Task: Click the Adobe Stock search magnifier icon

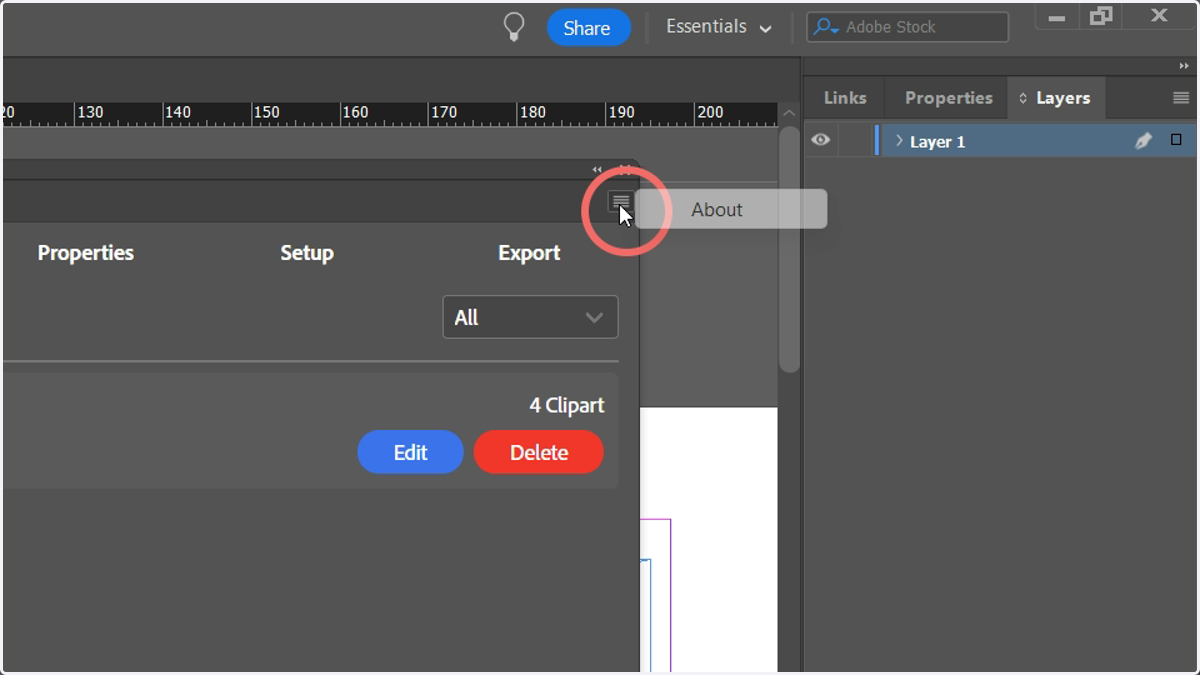Action: coord(826,27)
